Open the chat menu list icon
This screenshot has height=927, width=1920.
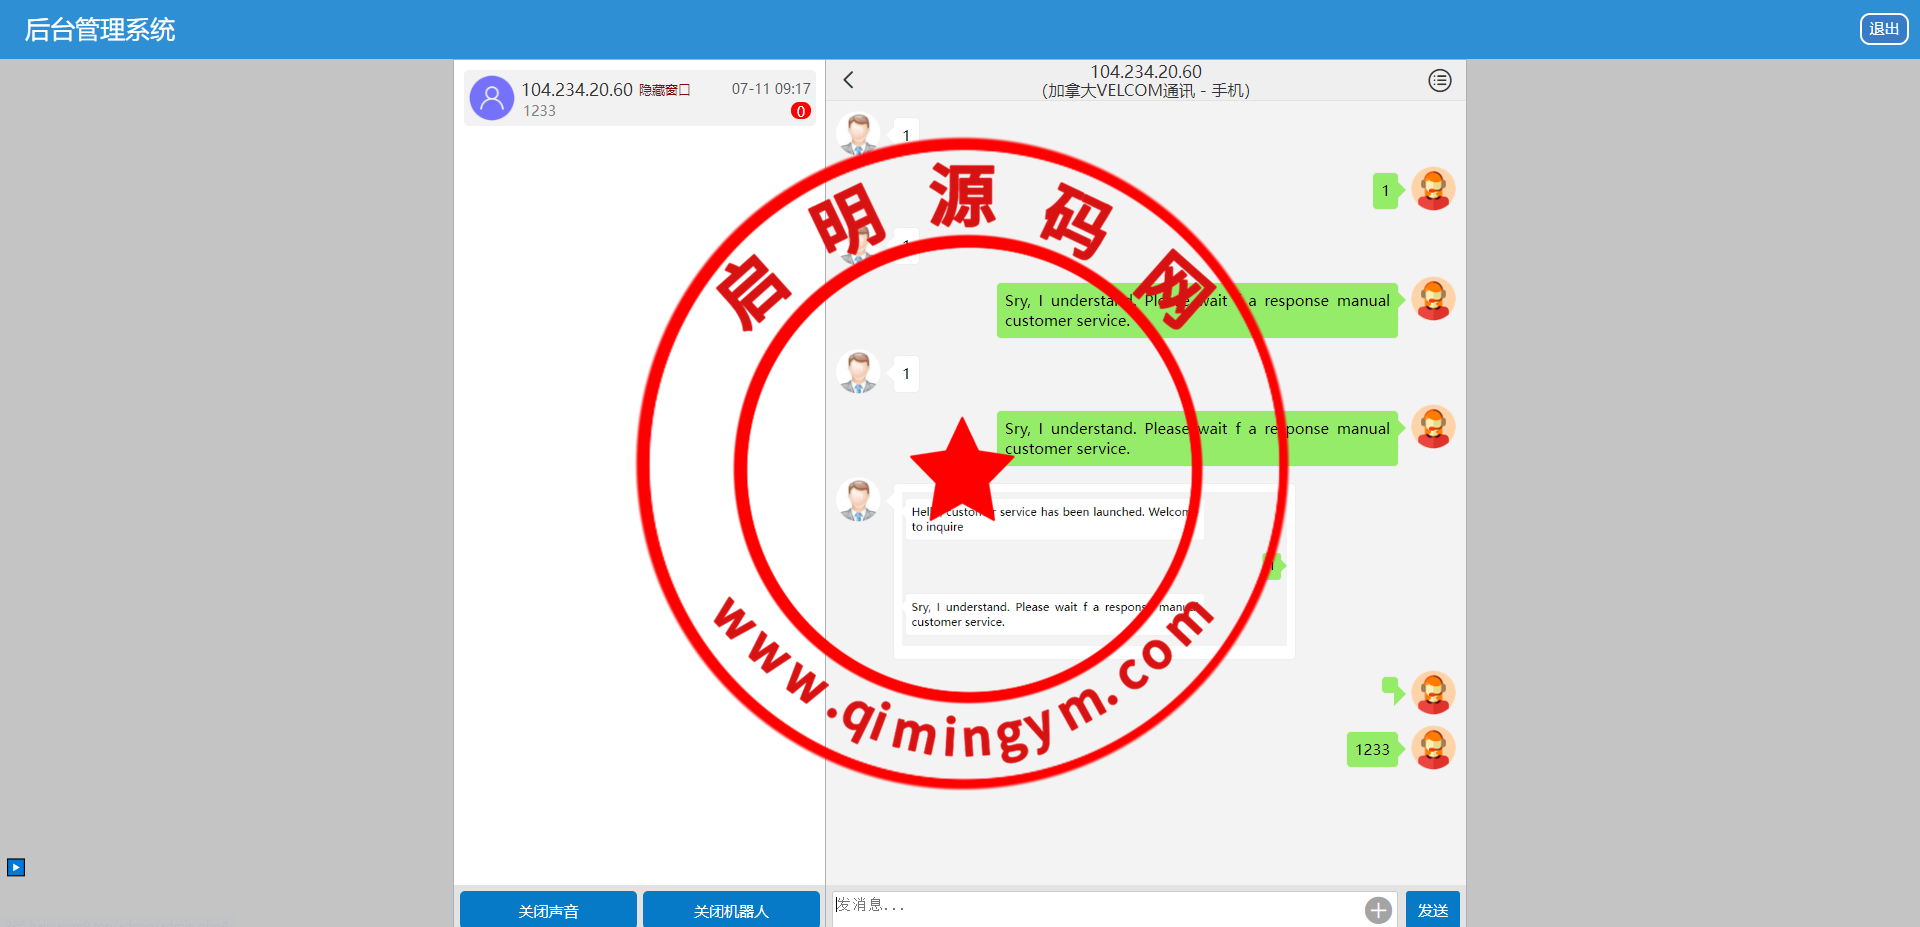tap(1439, 81)
